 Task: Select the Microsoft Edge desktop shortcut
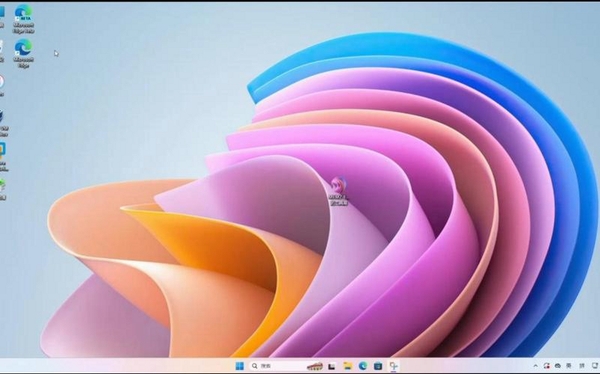23,54
